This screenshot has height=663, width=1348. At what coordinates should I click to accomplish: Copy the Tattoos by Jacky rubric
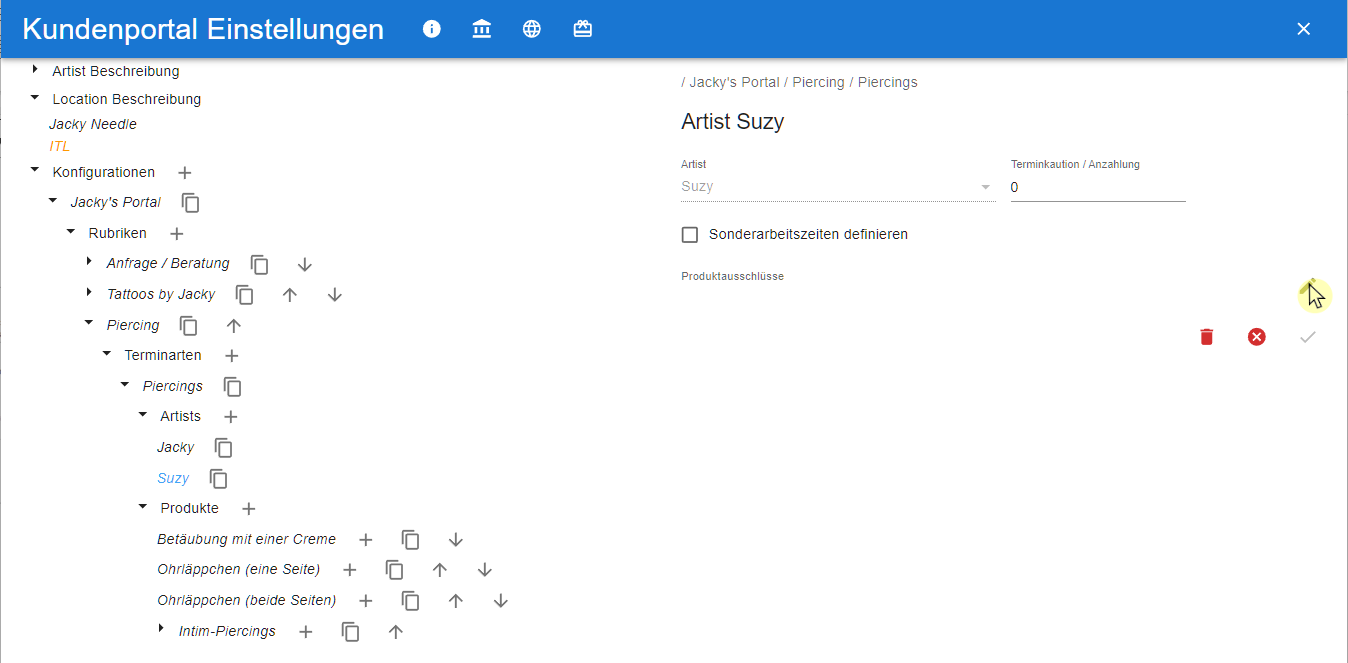(x=245, y=295)
